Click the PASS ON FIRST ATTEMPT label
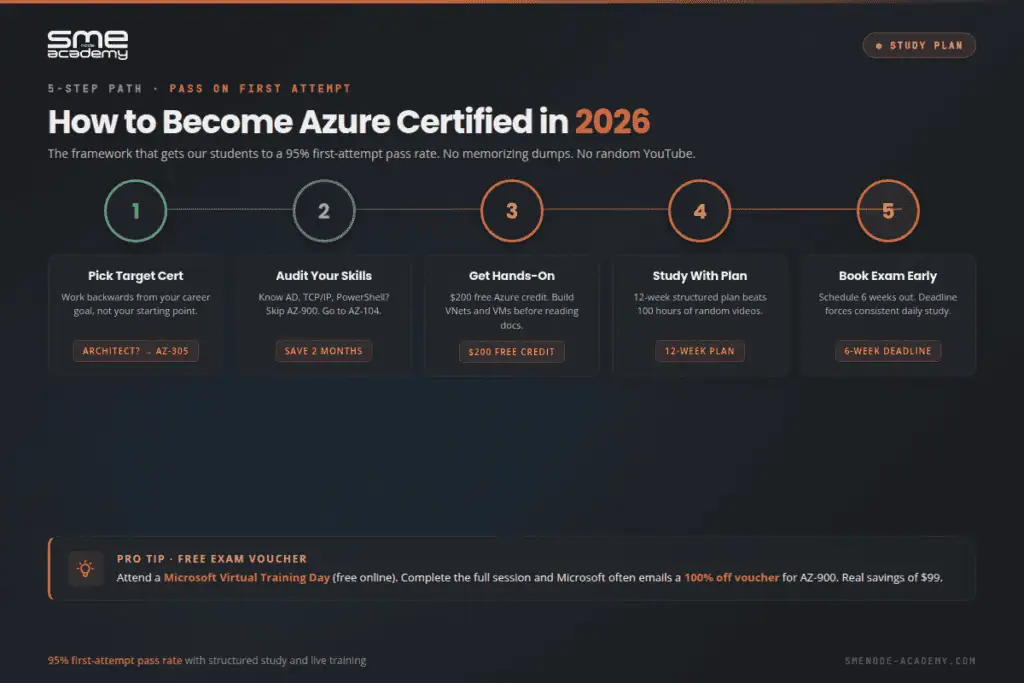The height and width of the screenshot is (683, 1024). (260, 88)
